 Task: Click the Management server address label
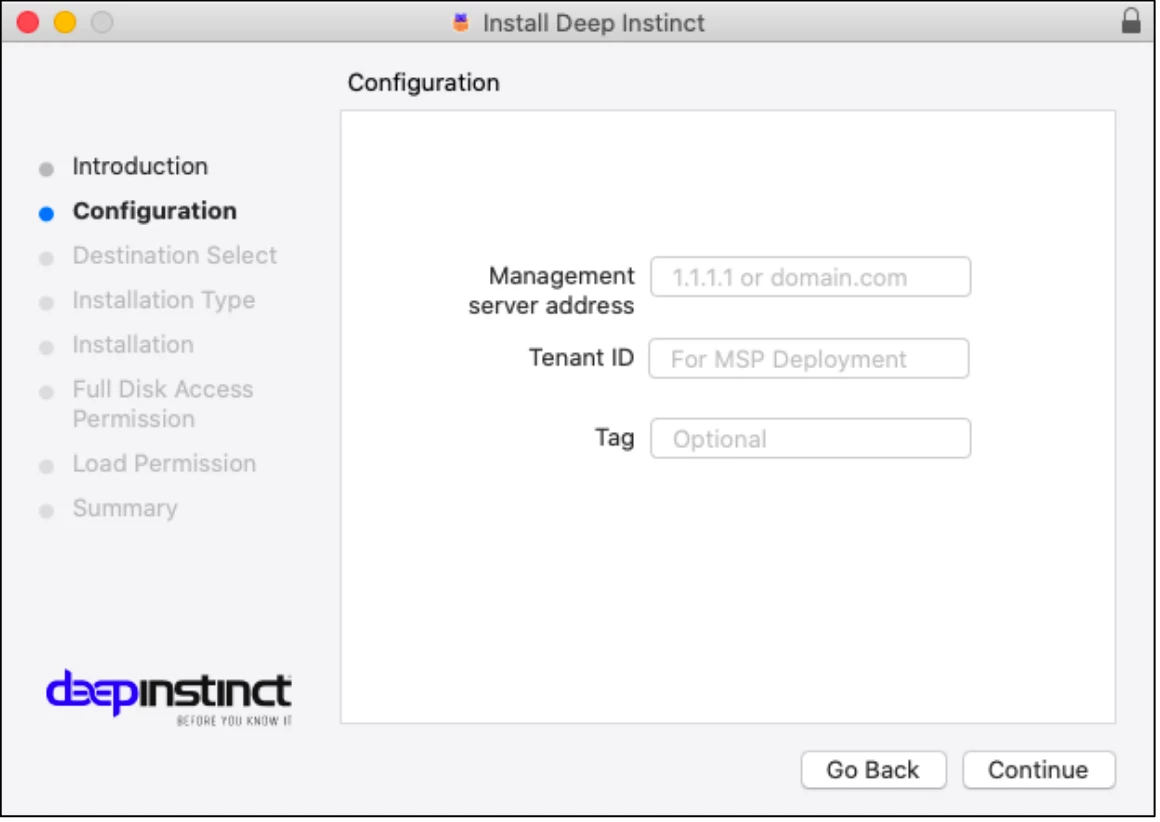point(553,291)
